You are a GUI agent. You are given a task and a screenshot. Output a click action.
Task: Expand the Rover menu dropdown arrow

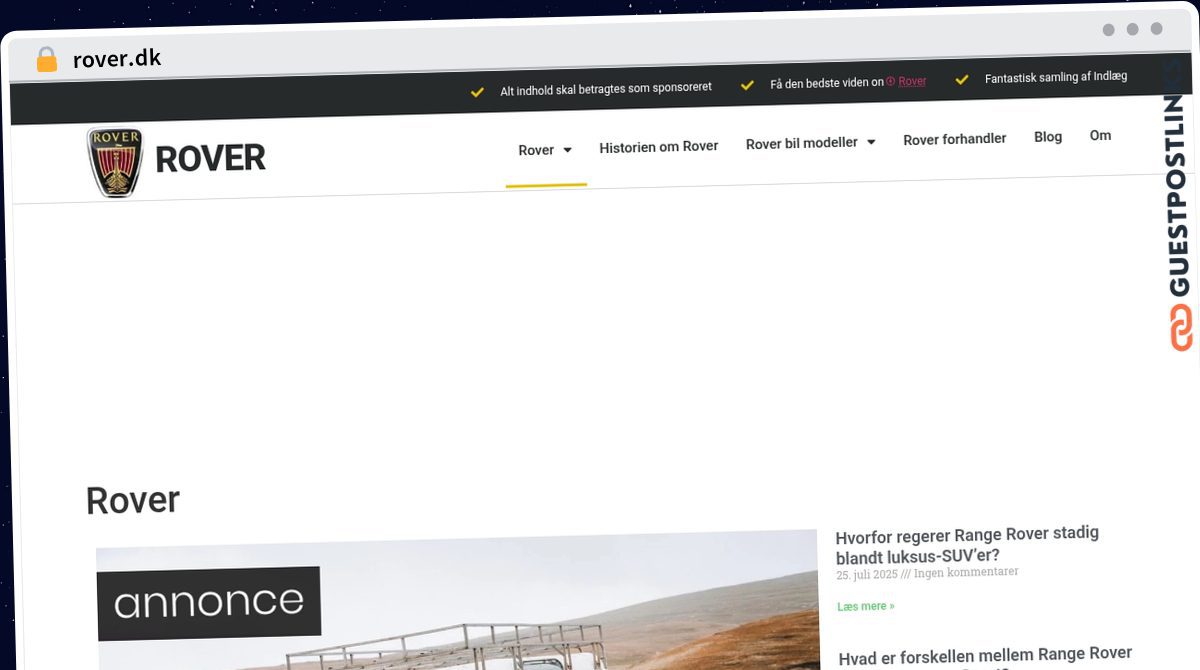[x=567, y=150]
